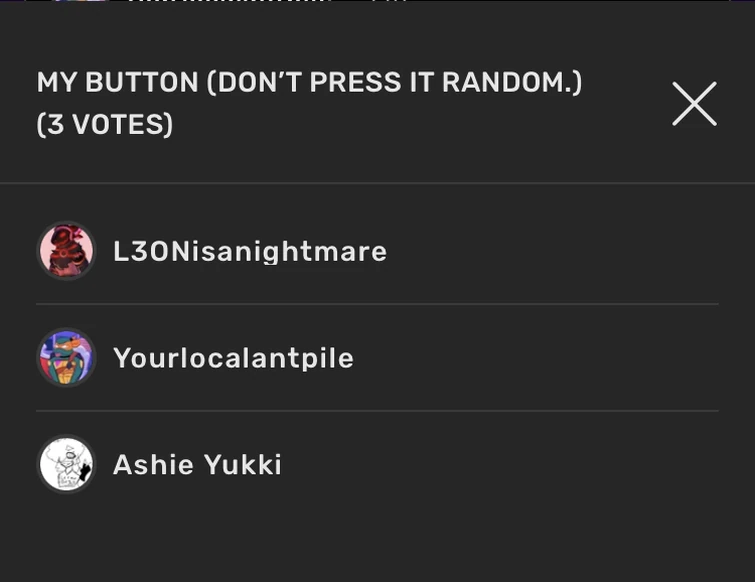
Task: Tap "DON'T PRESS IT" in the poll title
Action: pos(319,82)
